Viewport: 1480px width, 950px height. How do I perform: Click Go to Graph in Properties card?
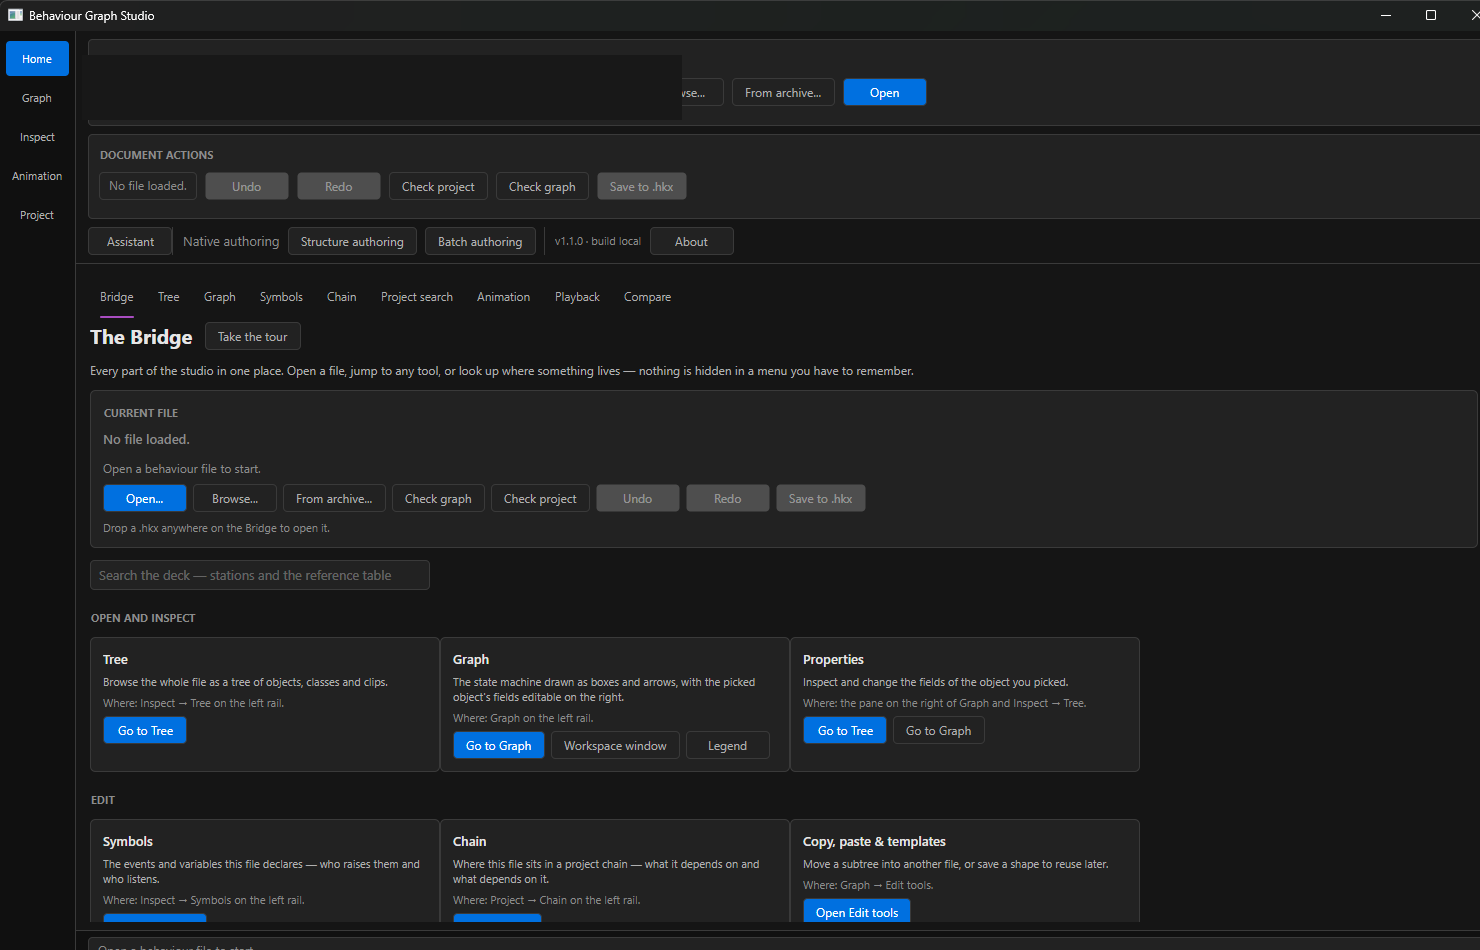tap(939, 731)
